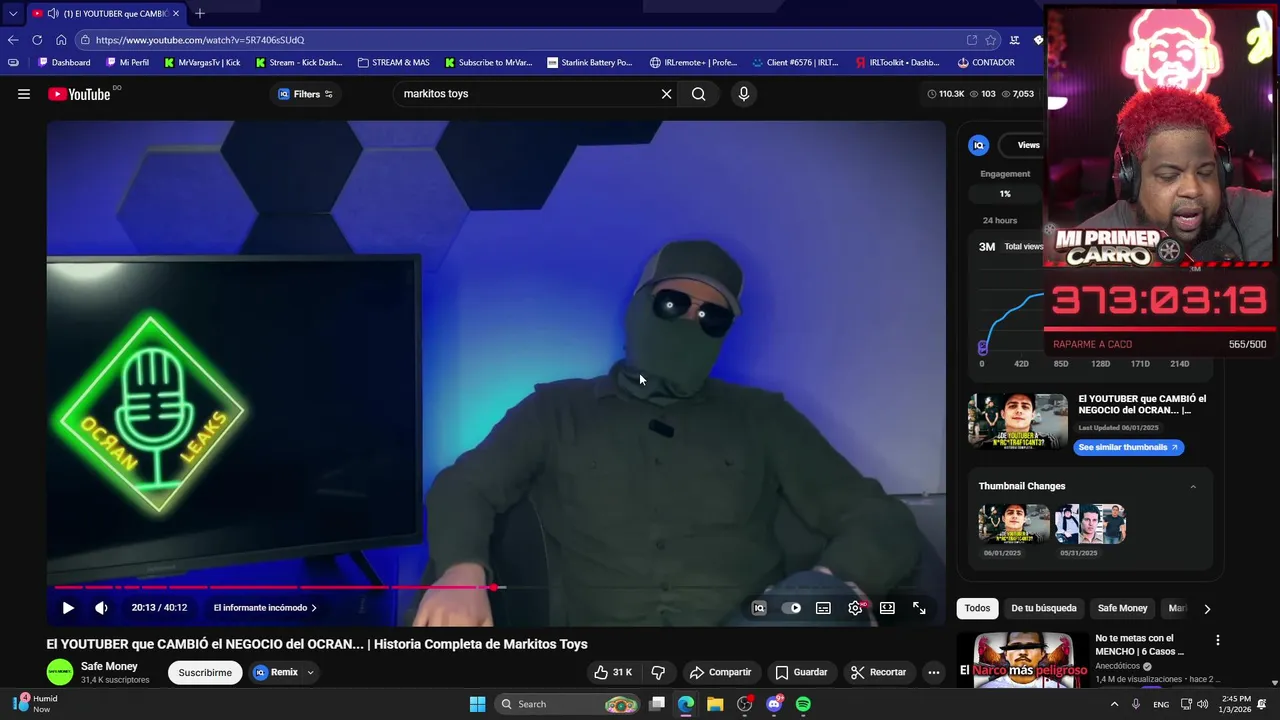Open the YouTube hamburger guide menu
The image size is (1280, 720).
24,94
